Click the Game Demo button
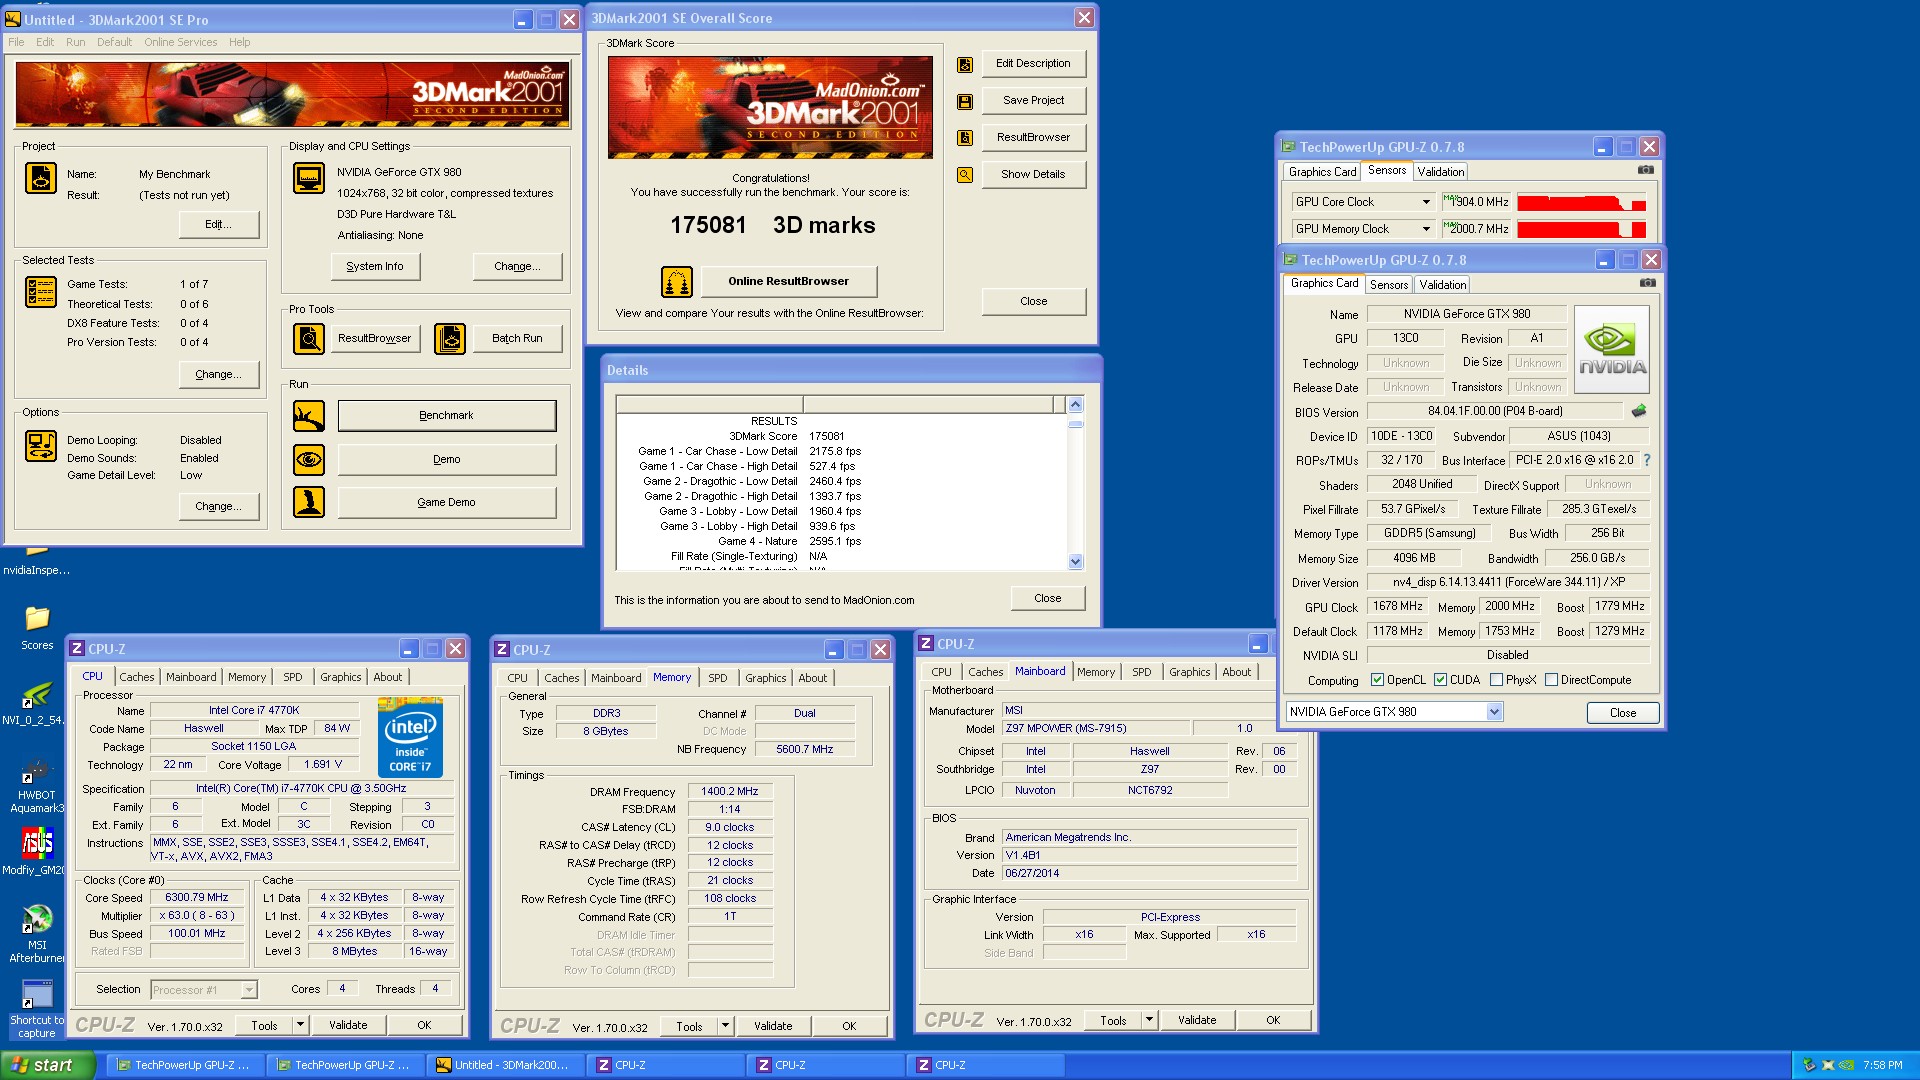 pos(446,502)
